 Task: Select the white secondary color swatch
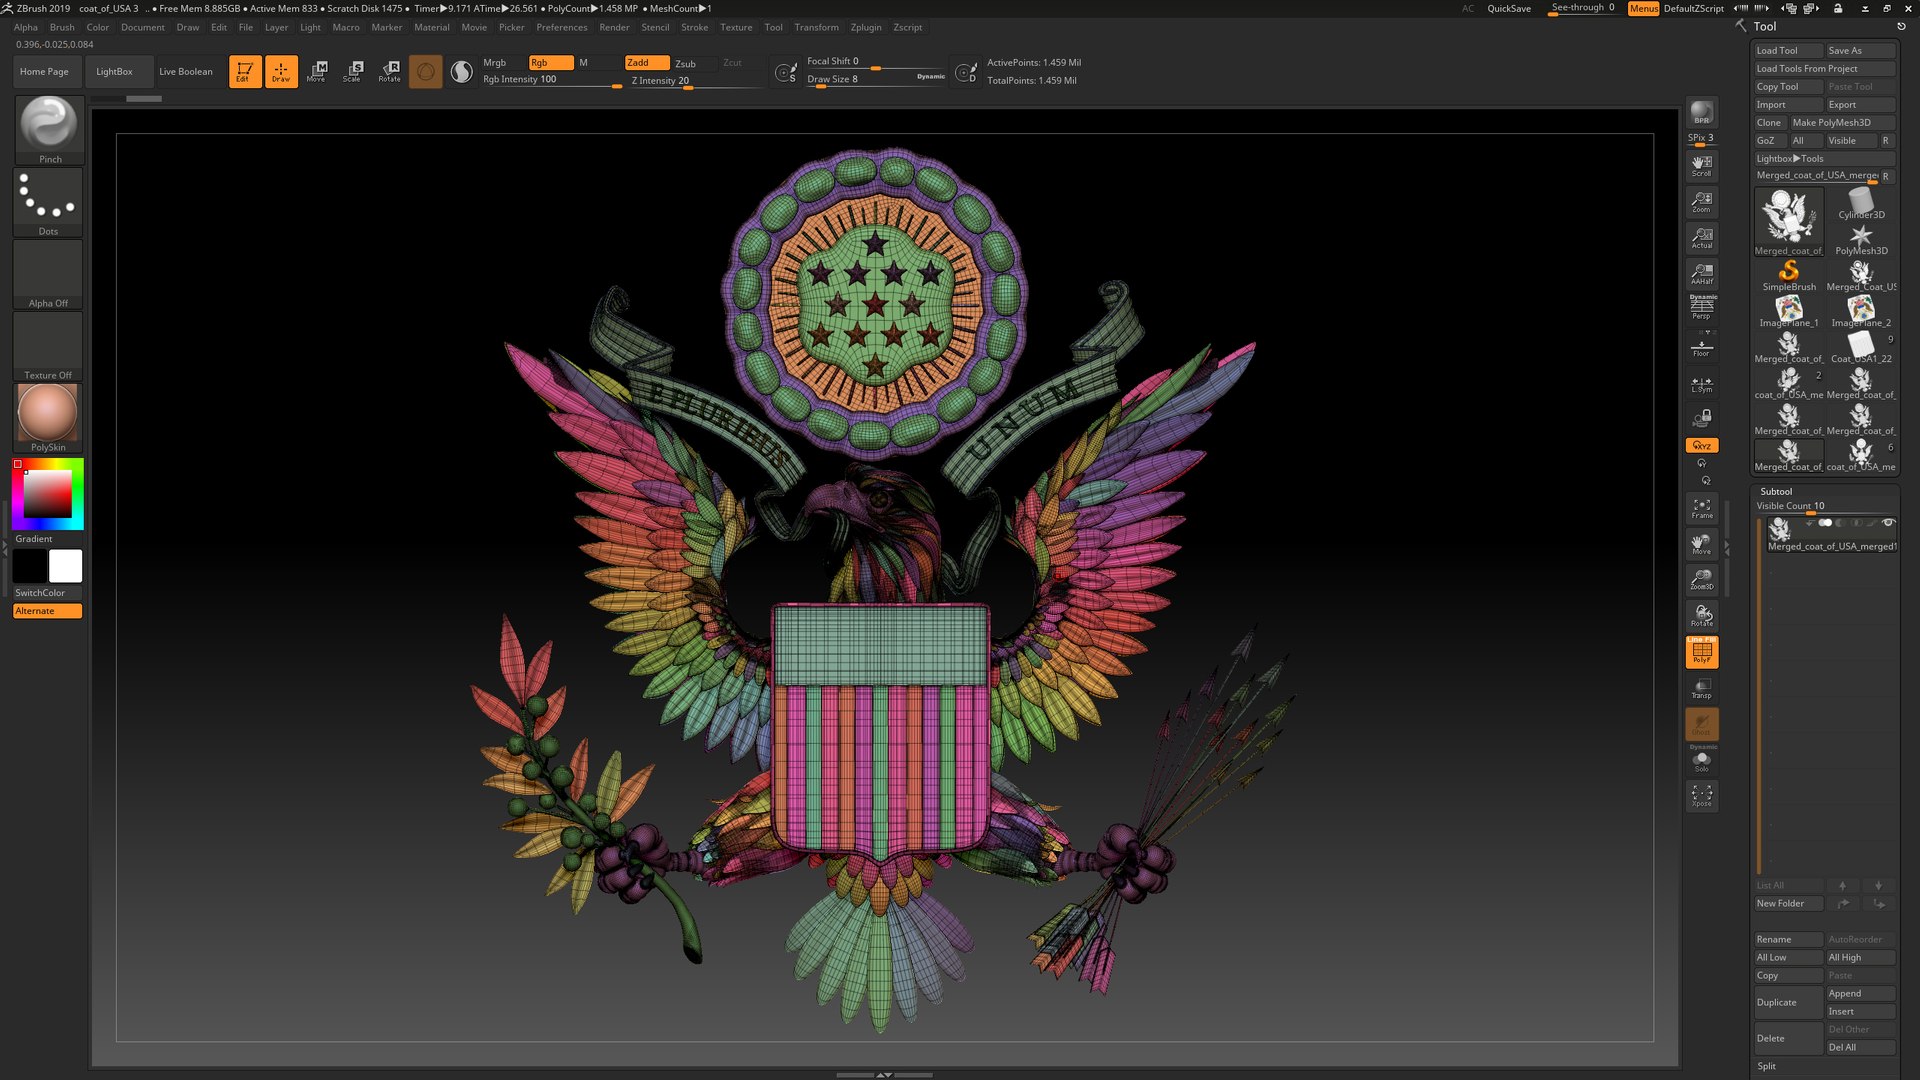click(x=66, y=566)
